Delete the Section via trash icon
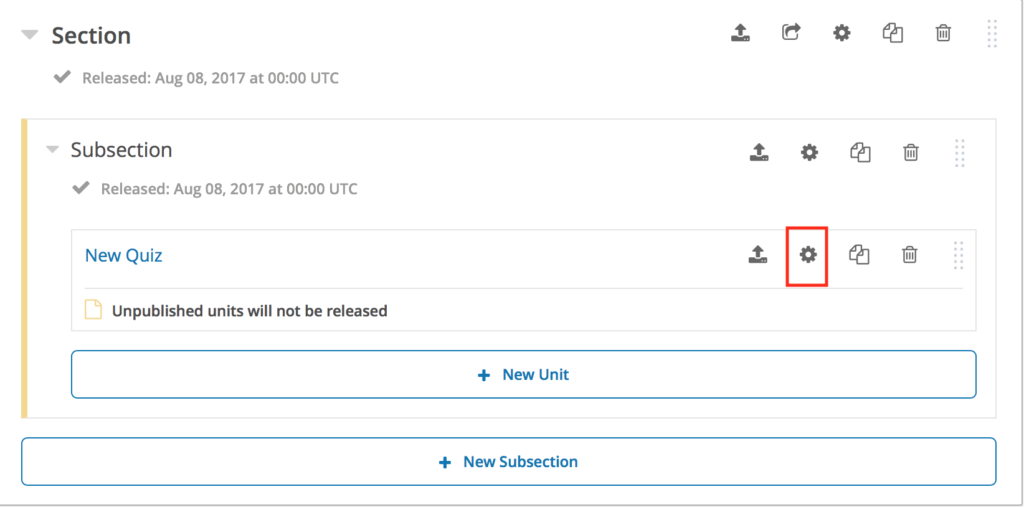Image resolution: width=1024 pixels, height=507 pixels. (943, 33)
